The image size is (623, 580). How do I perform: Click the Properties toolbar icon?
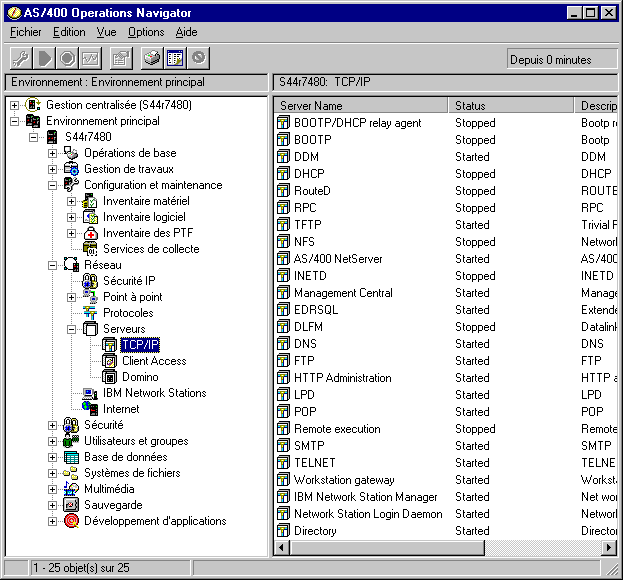(x=121, y=59)
